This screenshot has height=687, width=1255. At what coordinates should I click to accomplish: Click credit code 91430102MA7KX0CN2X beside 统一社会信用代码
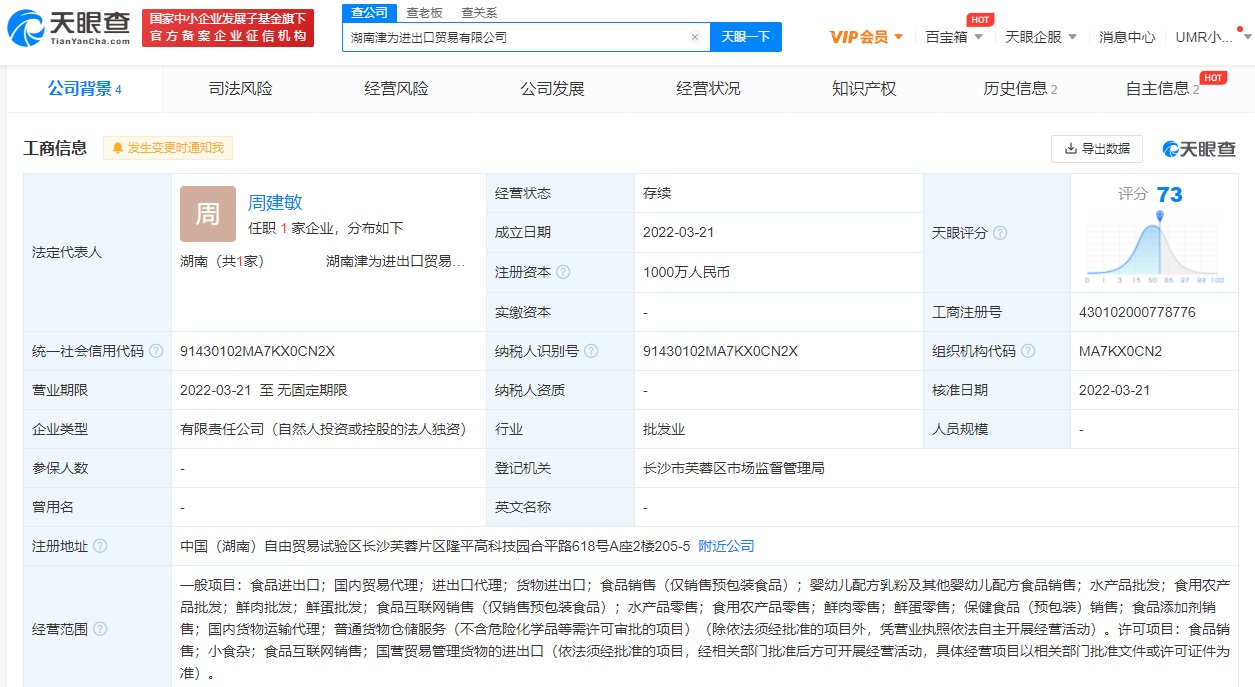point(257,351)
